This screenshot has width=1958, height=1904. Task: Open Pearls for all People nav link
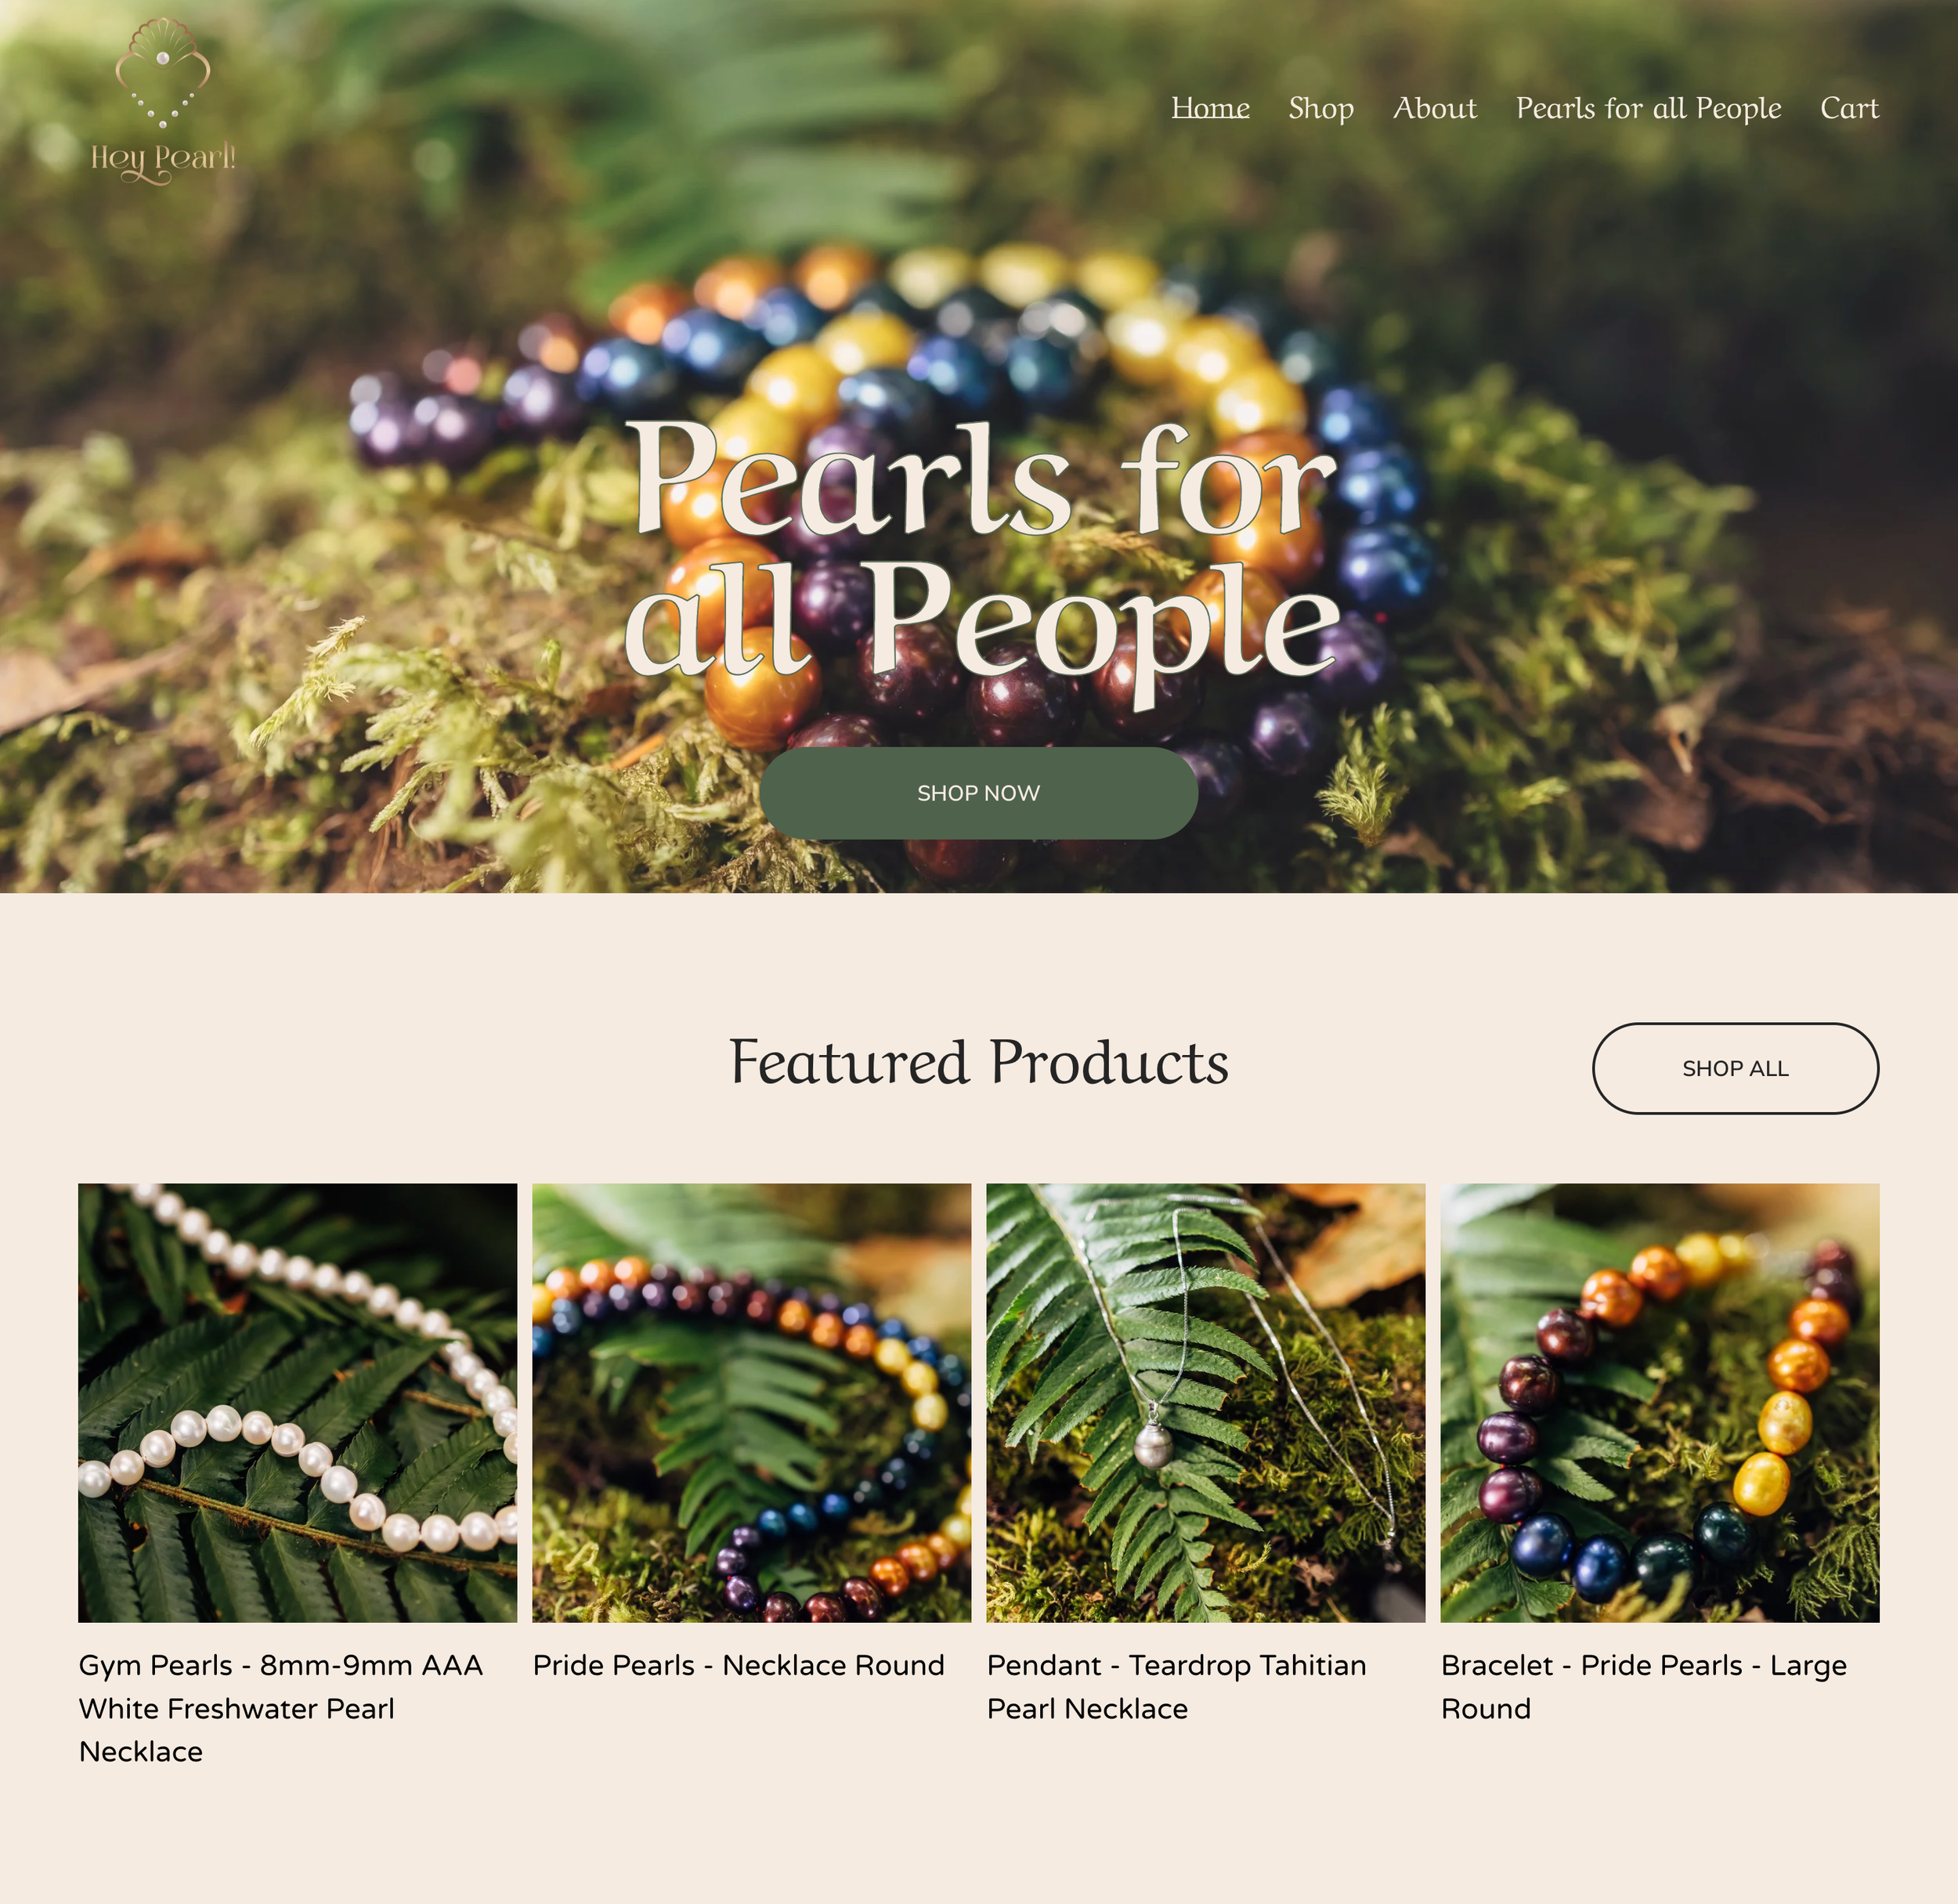[1648, 108]
